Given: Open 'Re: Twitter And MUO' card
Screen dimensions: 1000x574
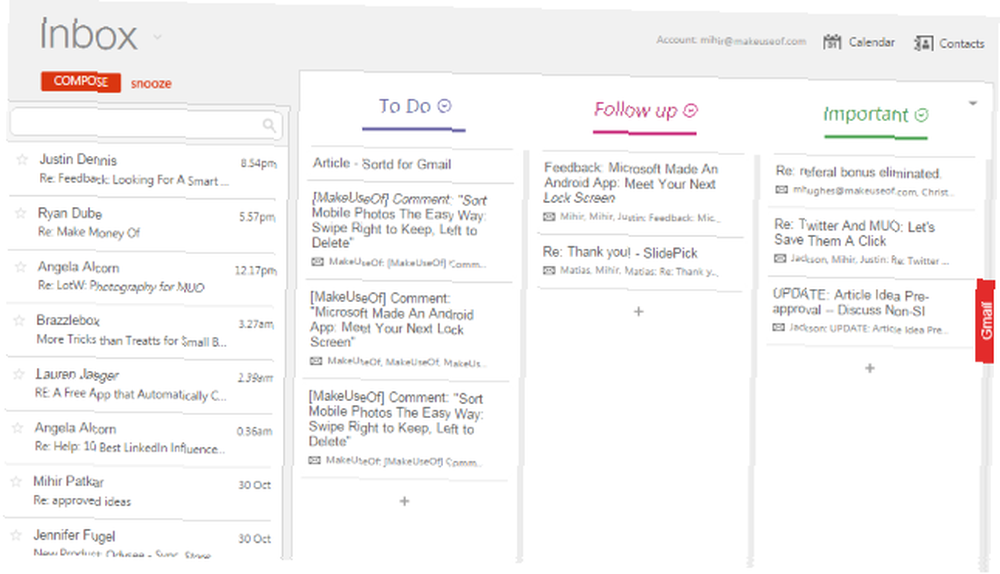Looking at the screenshot, I should 871,242.
